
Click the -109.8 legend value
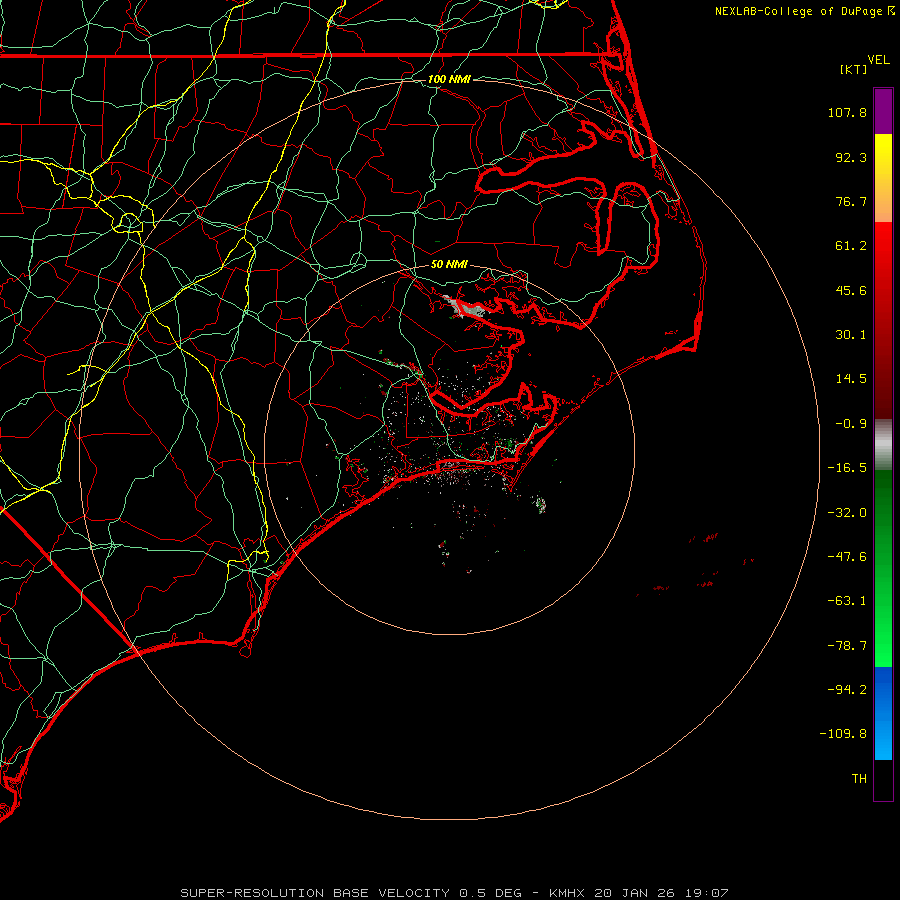pyautogui.click(x=843, y=734)
